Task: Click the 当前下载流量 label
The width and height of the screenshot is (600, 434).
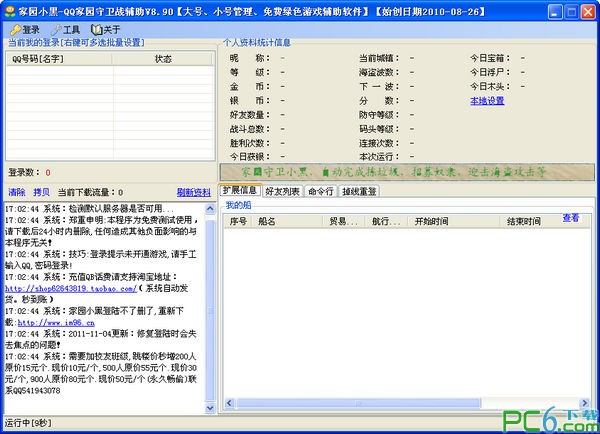Action: pyautogui.click(x=87, y=192)
